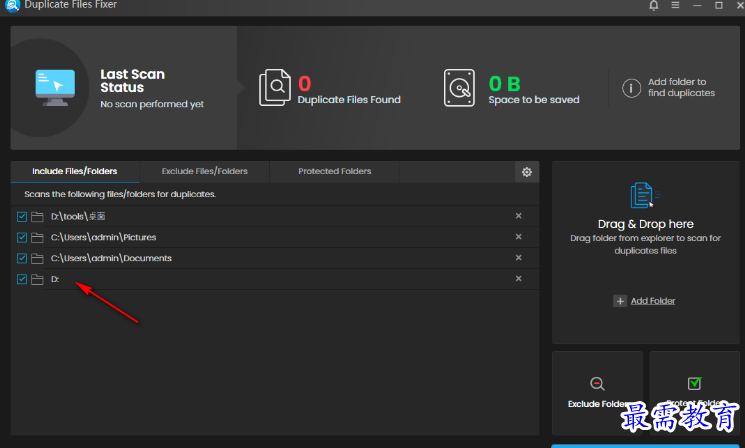Screen dimensions: 745x448
Task: Maximize the Duplicate Files Fixer window
Action: pos(719,5)
